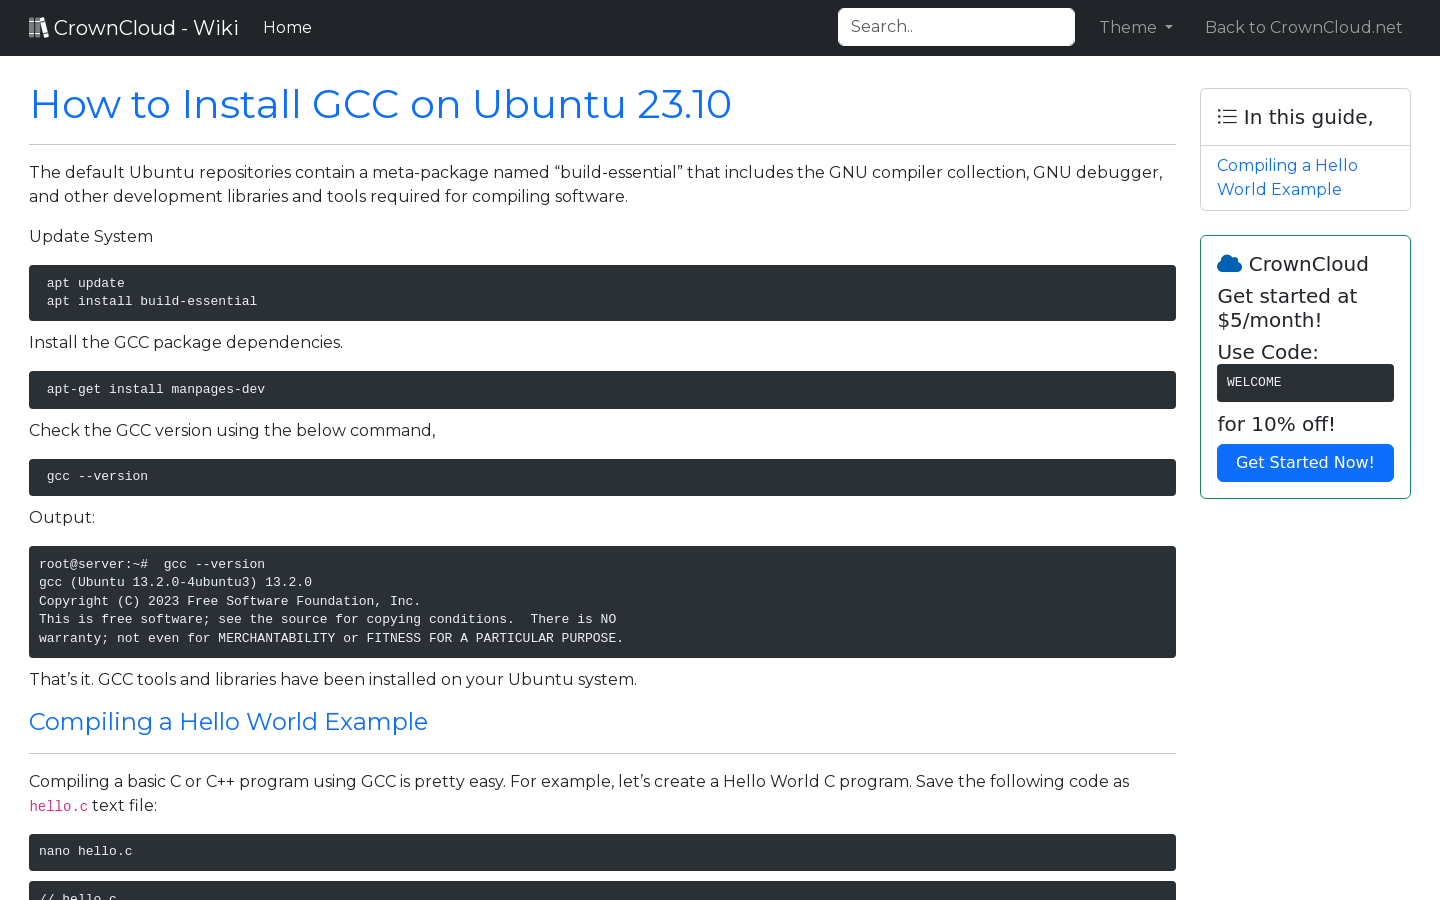This screenshot has width=1440, height=900.
Task: Open the Theme selector caret
Action: pos(1168,28)
